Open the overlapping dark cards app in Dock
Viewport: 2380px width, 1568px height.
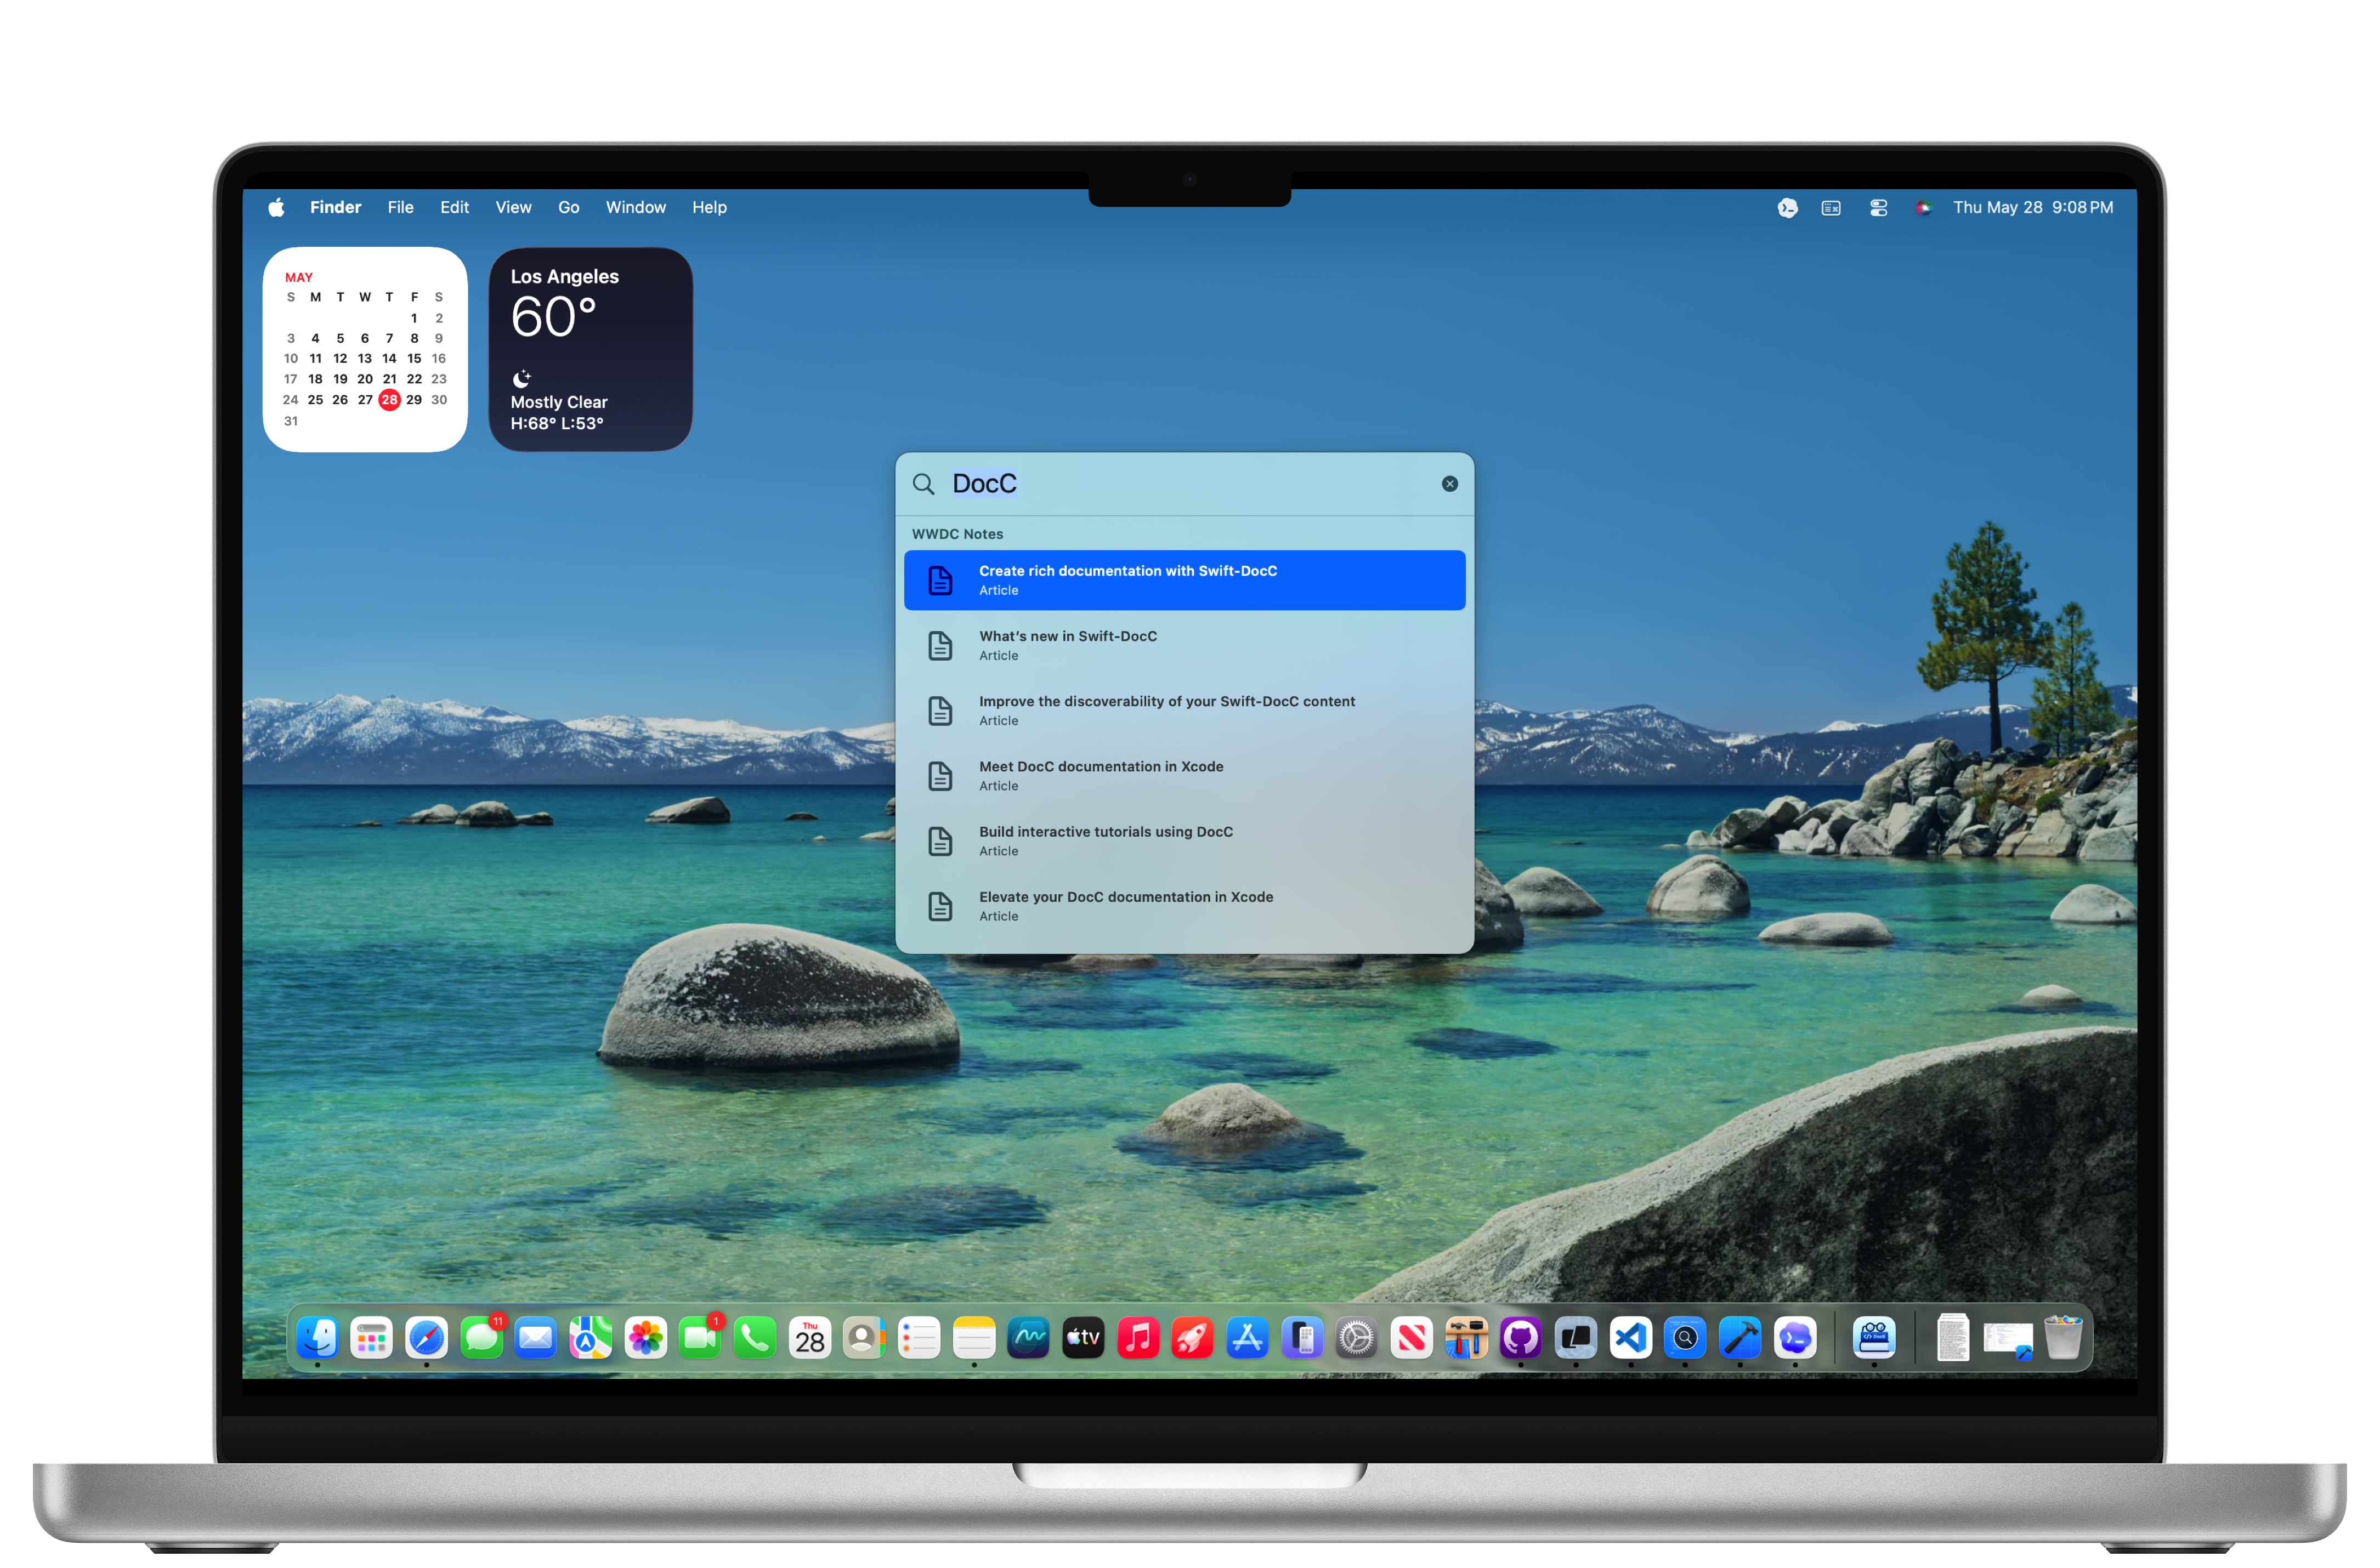coord(1575,1337)
